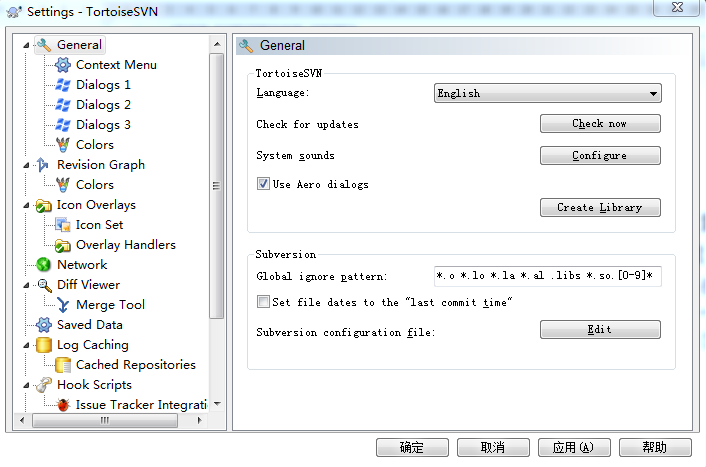This screenshot has width=706, height=467.
Task: Open the Language dropdown
Action: [548, 93]
